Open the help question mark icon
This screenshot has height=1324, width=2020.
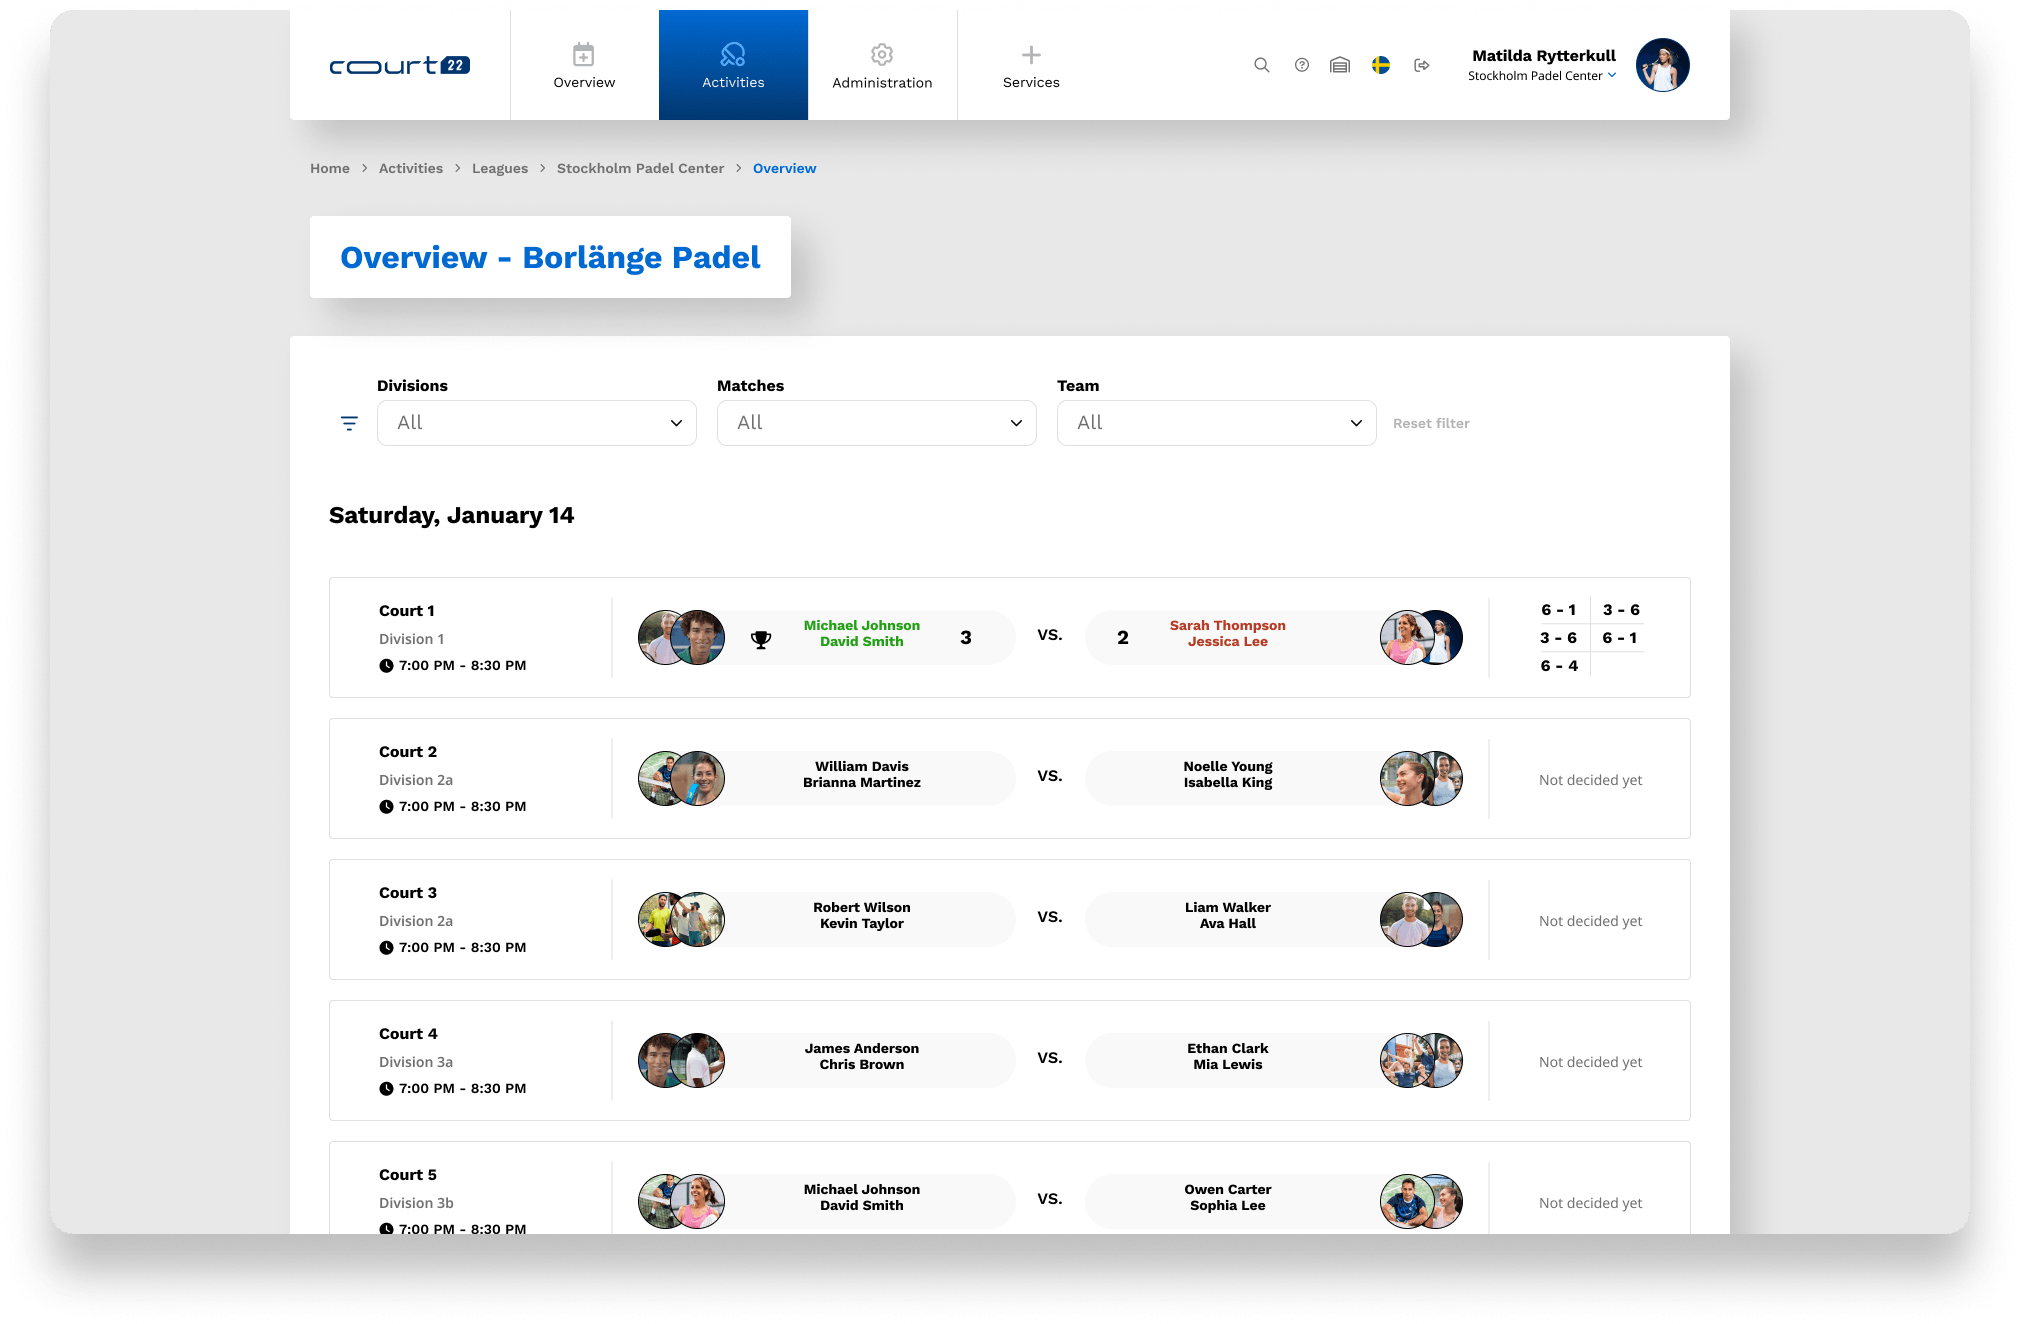pyautogui.click(x=1301, y=65)
